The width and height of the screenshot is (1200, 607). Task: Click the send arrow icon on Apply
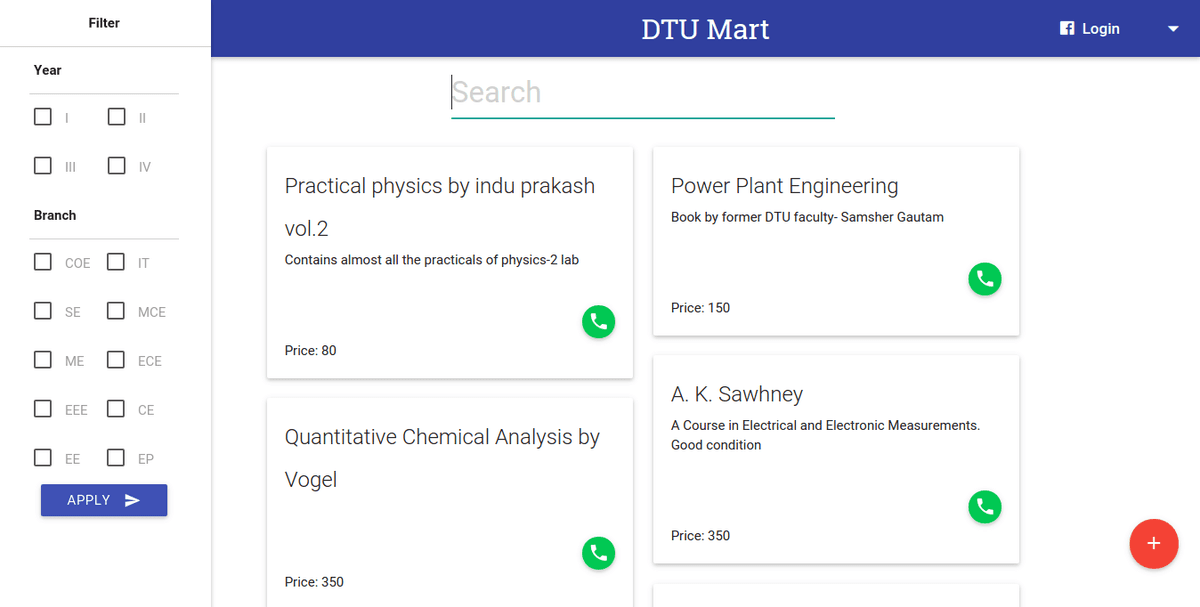click(x=132, y=500)
